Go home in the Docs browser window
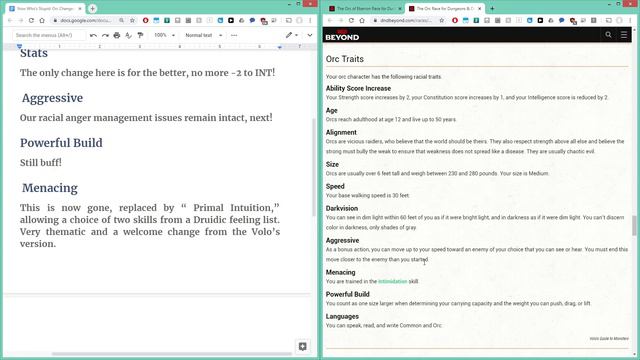 pos(42,20)
